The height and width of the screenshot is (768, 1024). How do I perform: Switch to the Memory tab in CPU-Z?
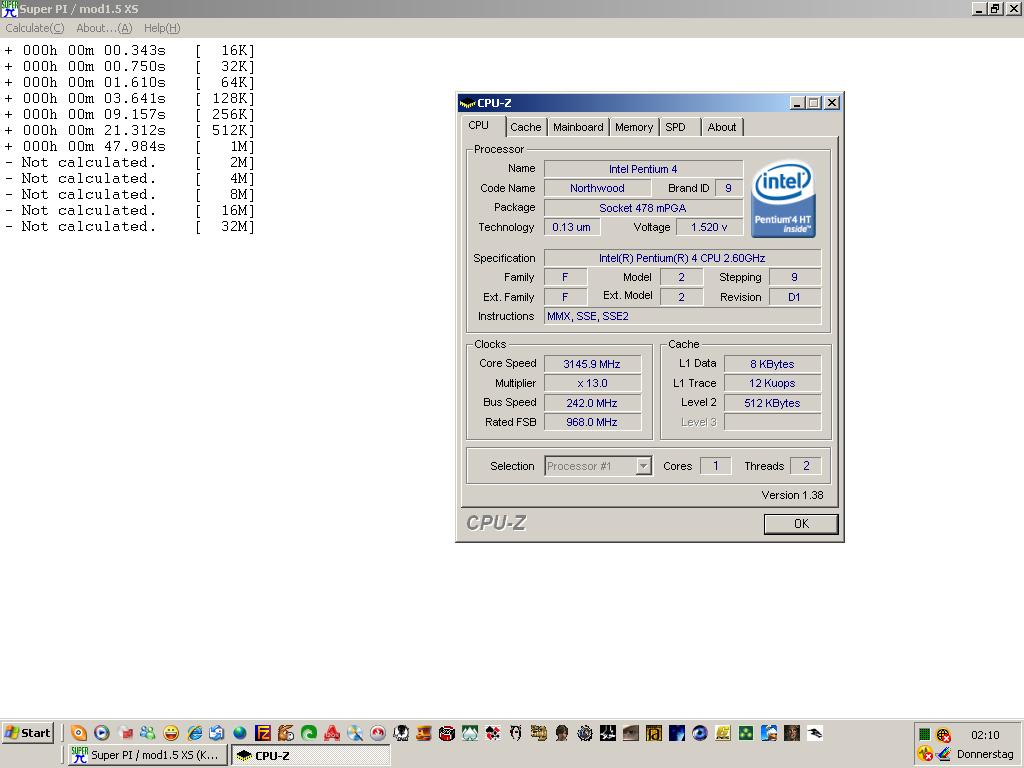633,127
